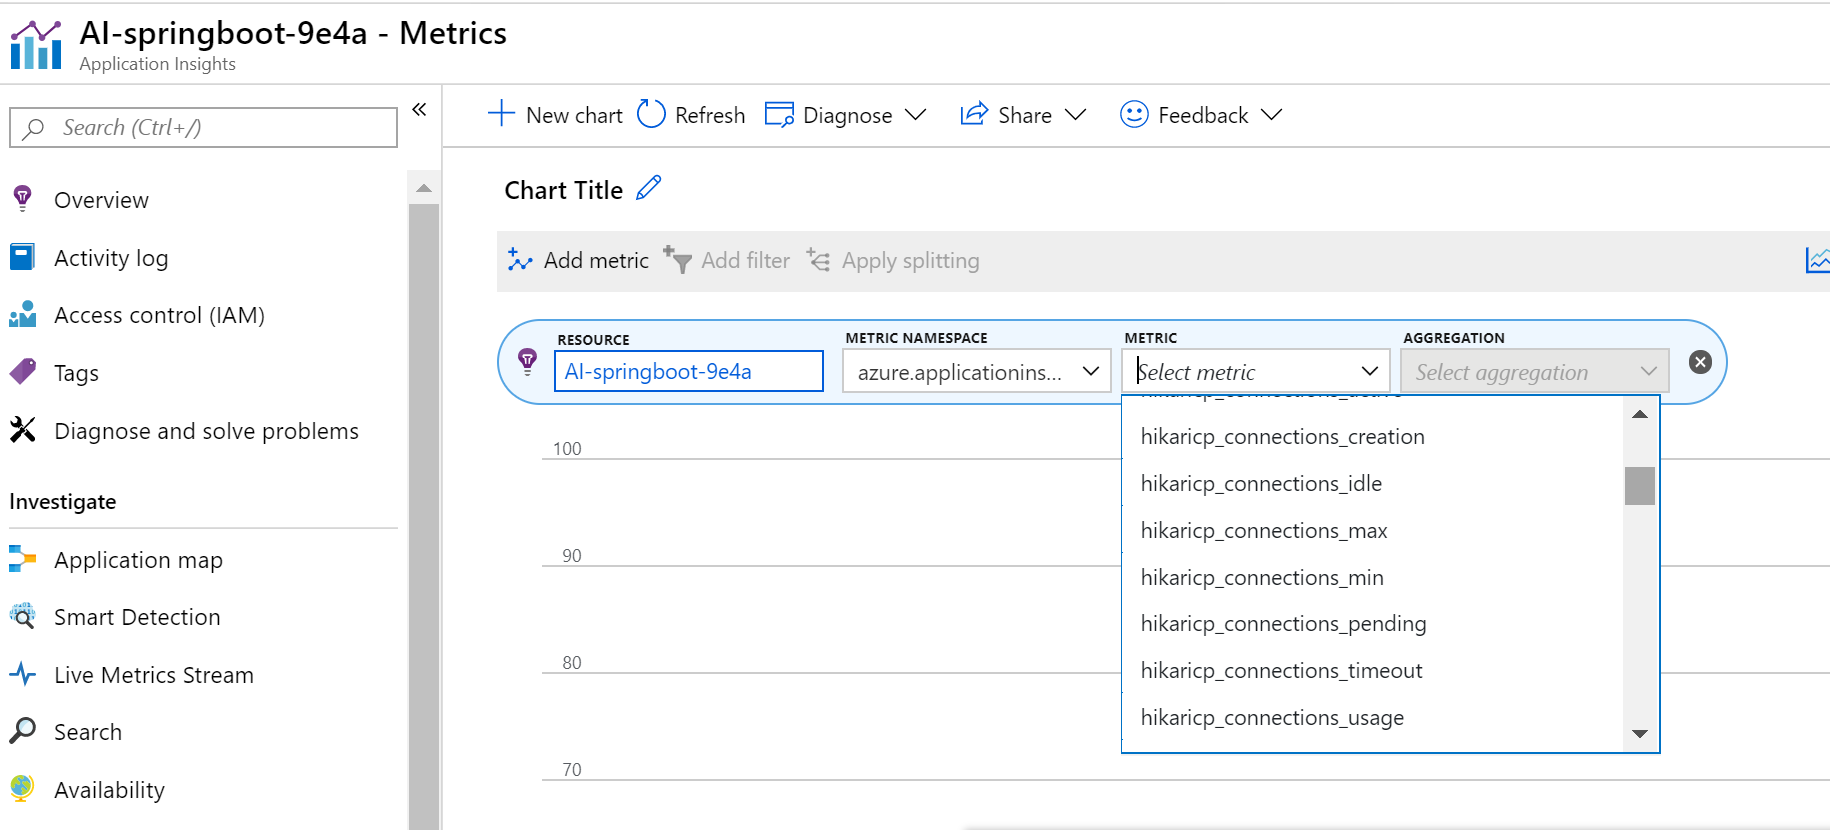
Task: Click the metric list scrollbar thumb
Action: [x=1639, y=486]
